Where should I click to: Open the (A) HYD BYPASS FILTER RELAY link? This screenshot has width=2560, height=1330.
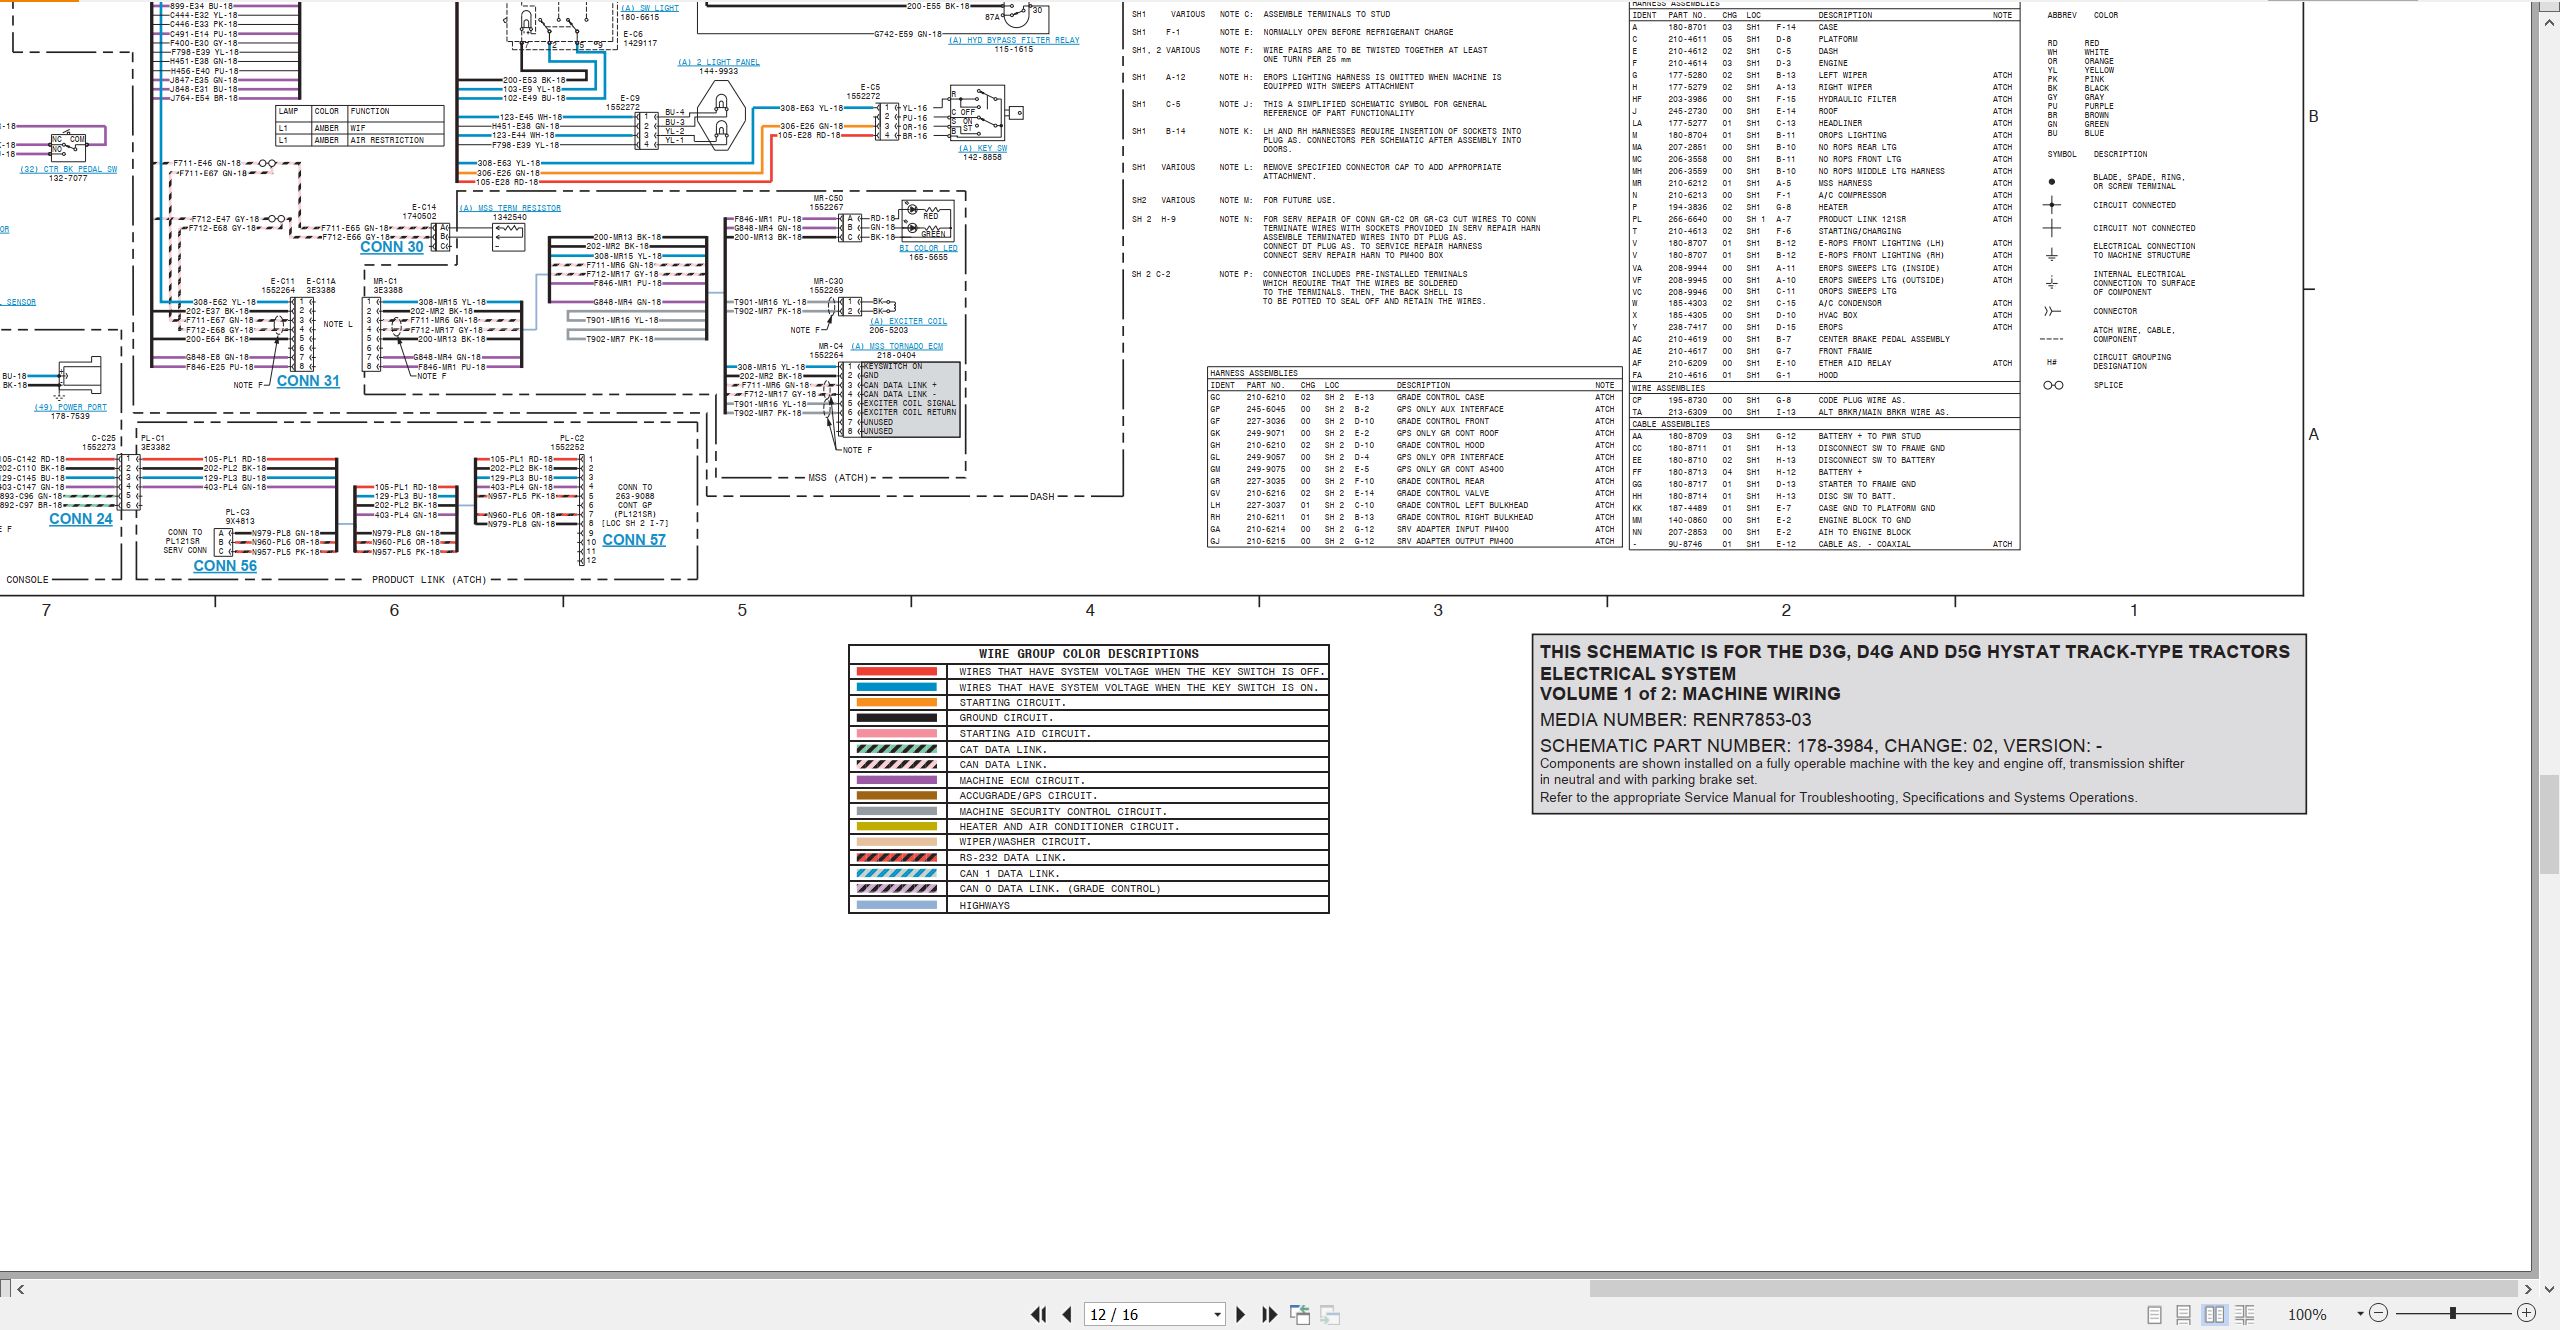pos(1014,40)
